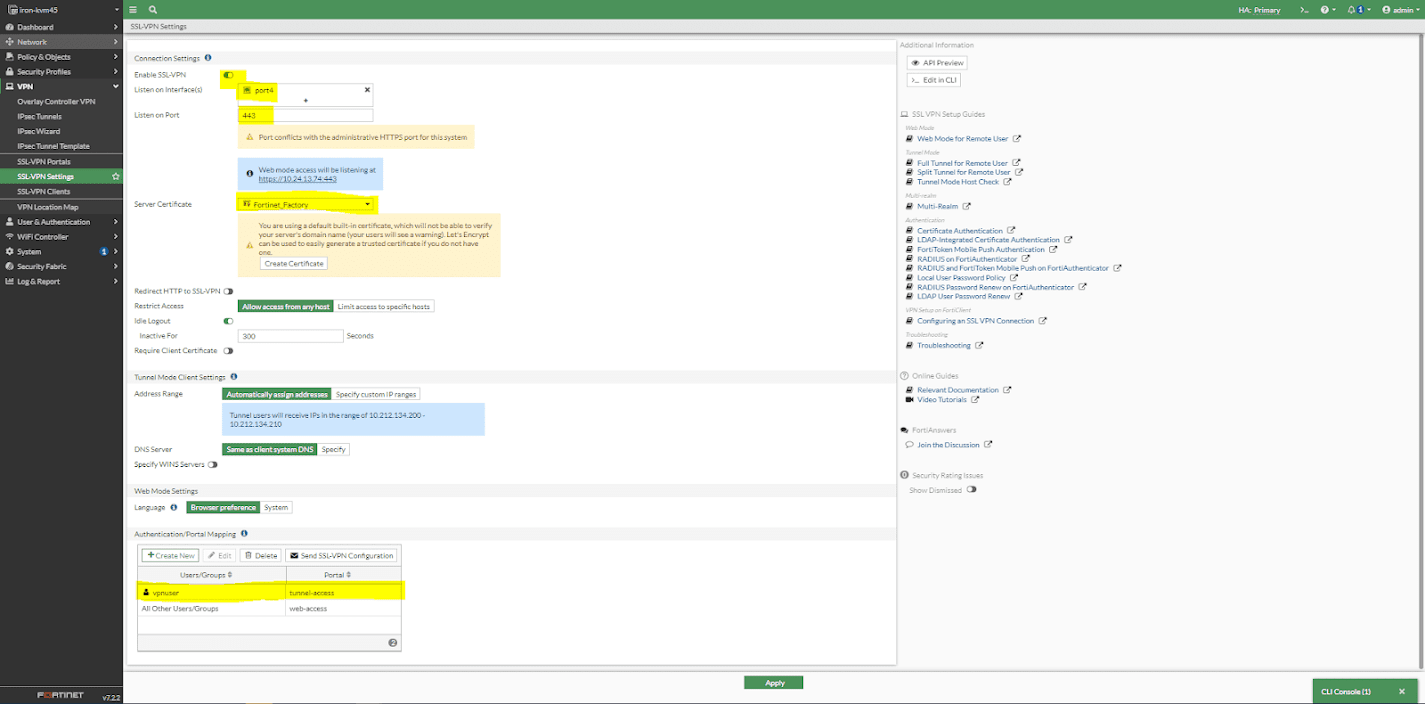Click the Security Rating Issues icon
1425x704 pixels.
tap(904, 475)
